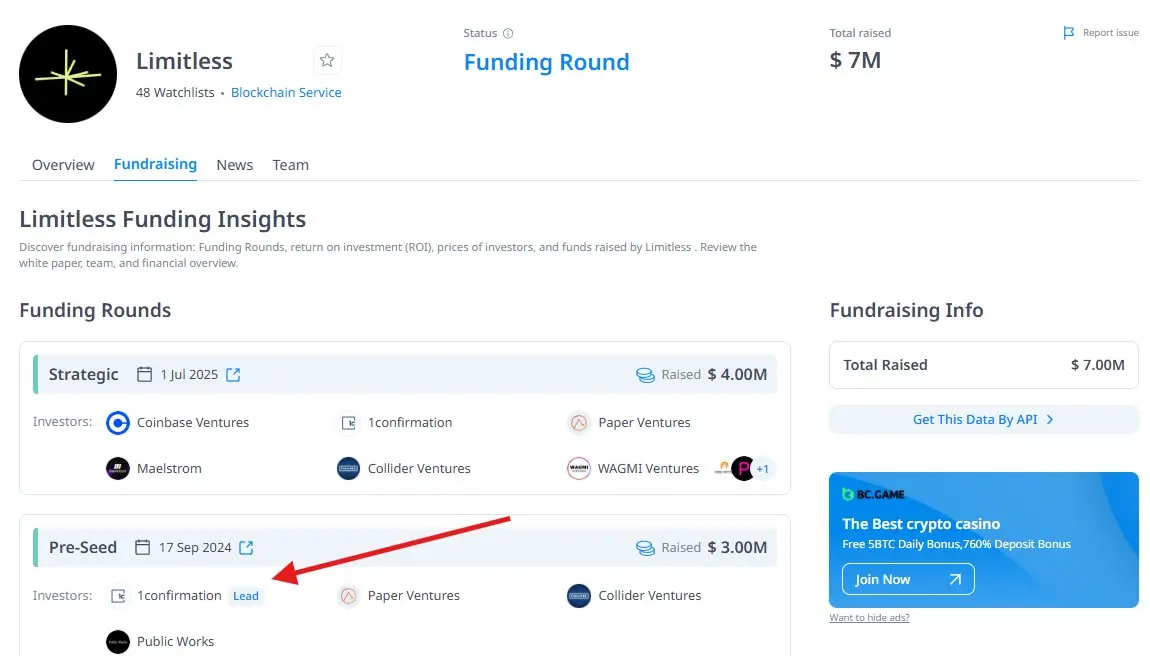Click the 48 Watchlists text
The height and width of the screenshot is (656, 1150).
pyautogui.click(x=175, y=92)
